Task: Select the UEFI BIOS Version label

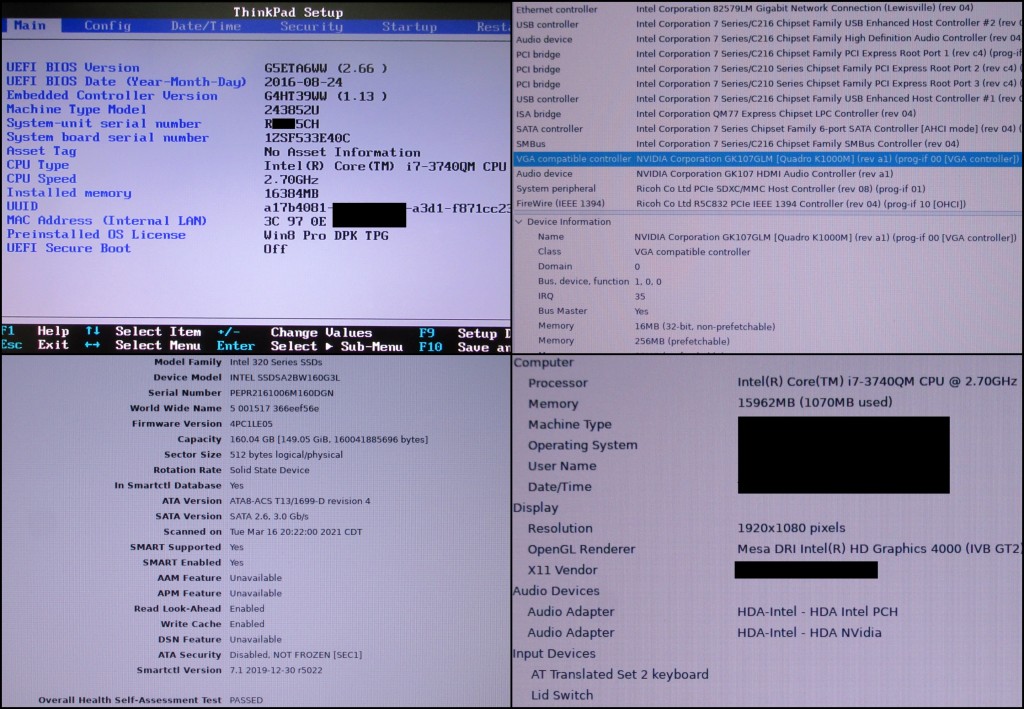Action: pos(72,67)
